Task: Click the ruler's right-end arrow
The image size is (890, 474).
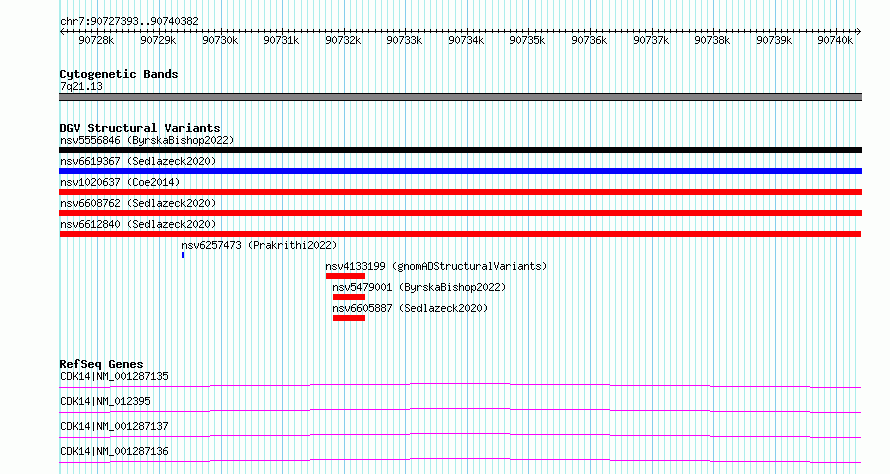Action: [859, 32]
